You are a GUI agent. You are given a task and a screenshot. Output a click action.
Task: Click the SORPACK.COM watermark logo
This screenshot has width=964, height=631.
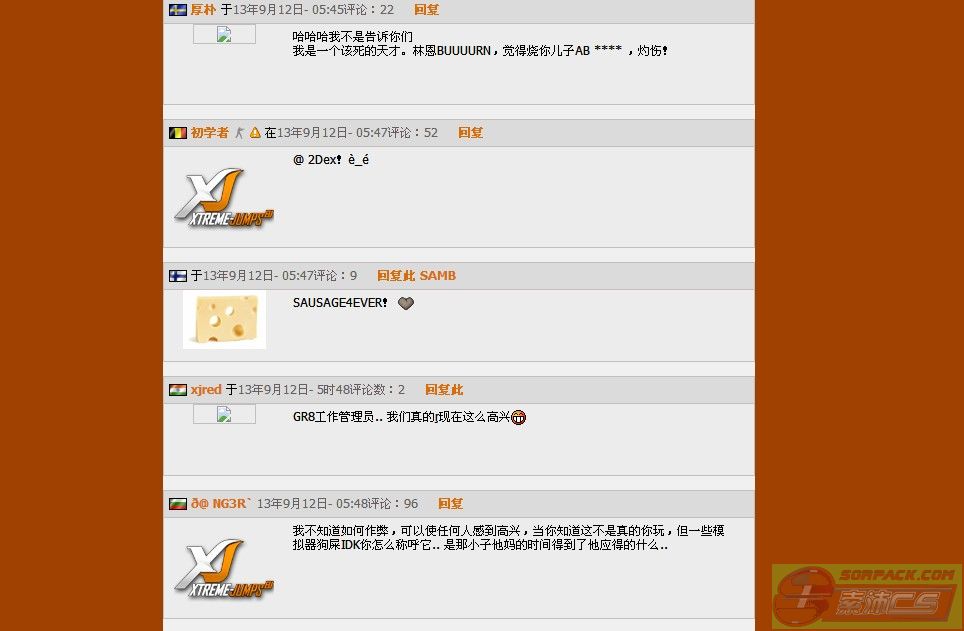(x=867, y=595)
